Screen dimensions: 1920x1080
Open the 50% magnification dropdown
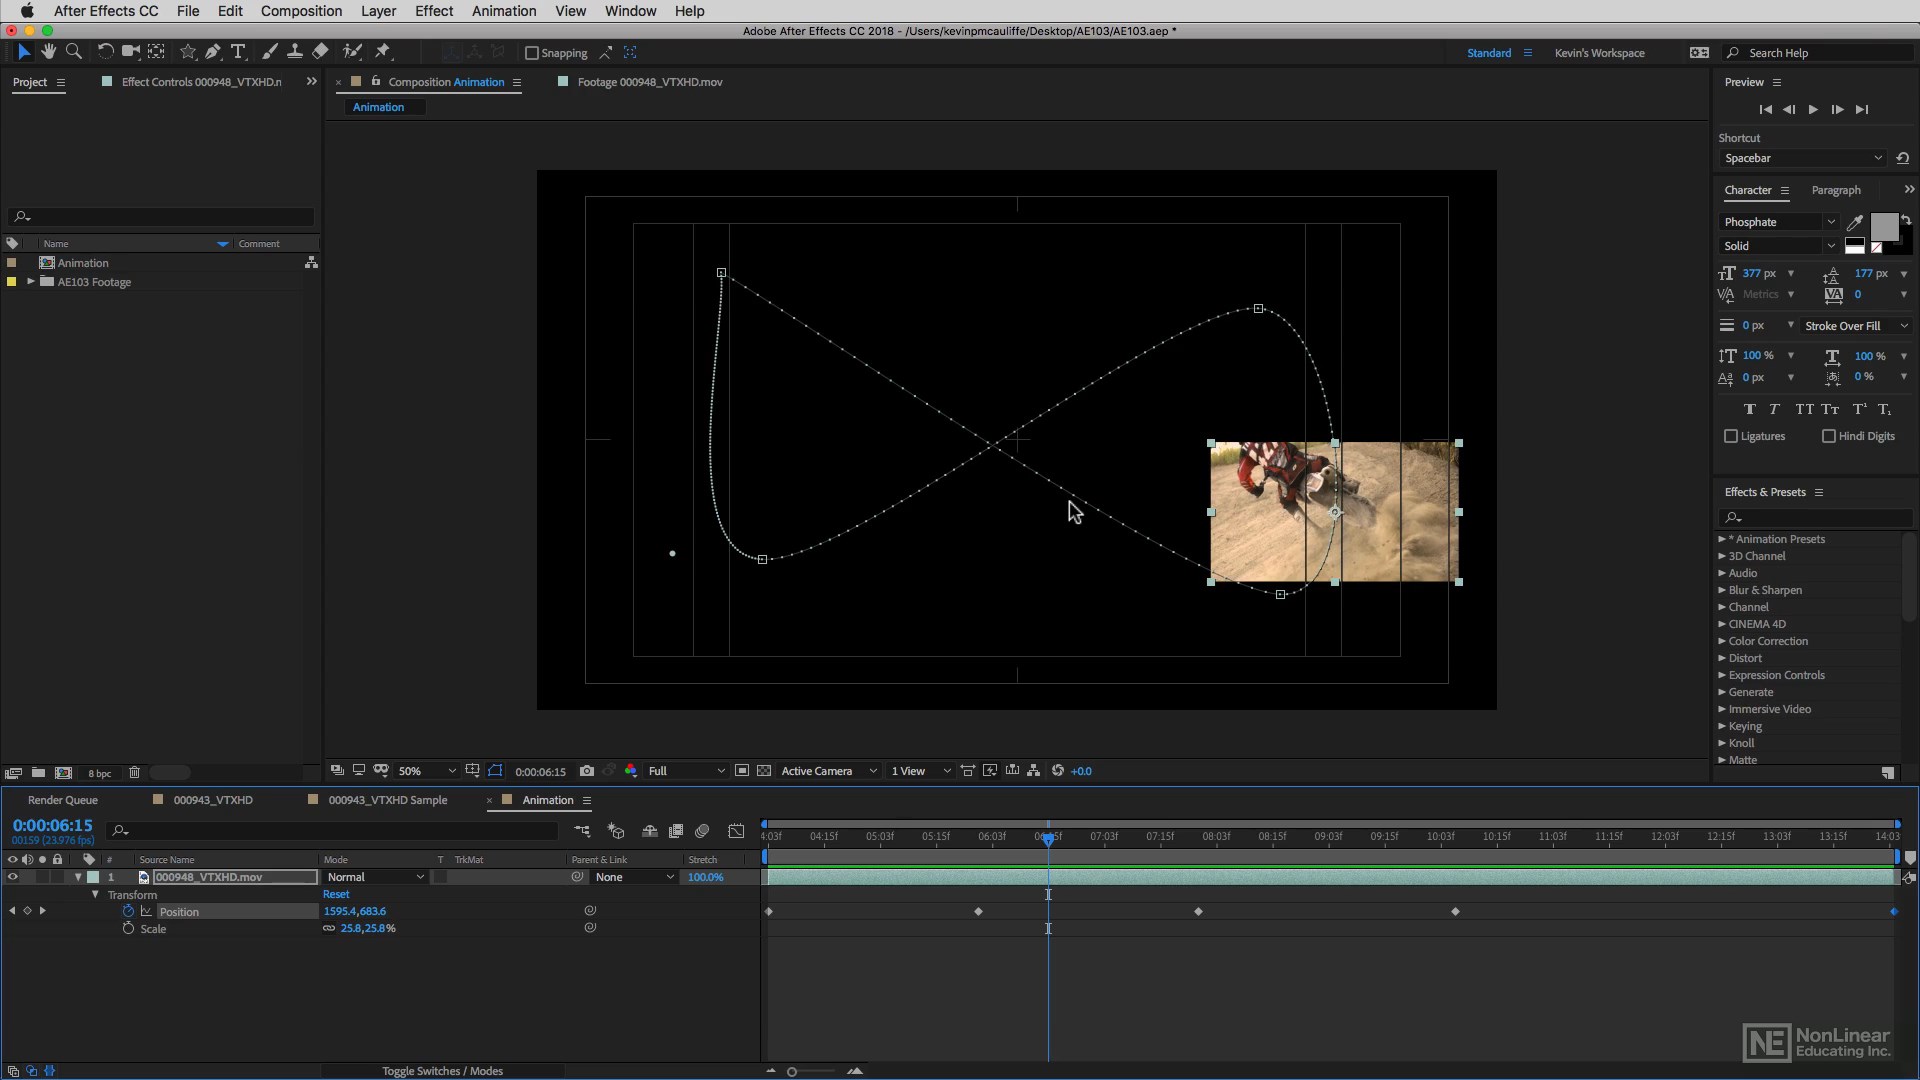427,771
